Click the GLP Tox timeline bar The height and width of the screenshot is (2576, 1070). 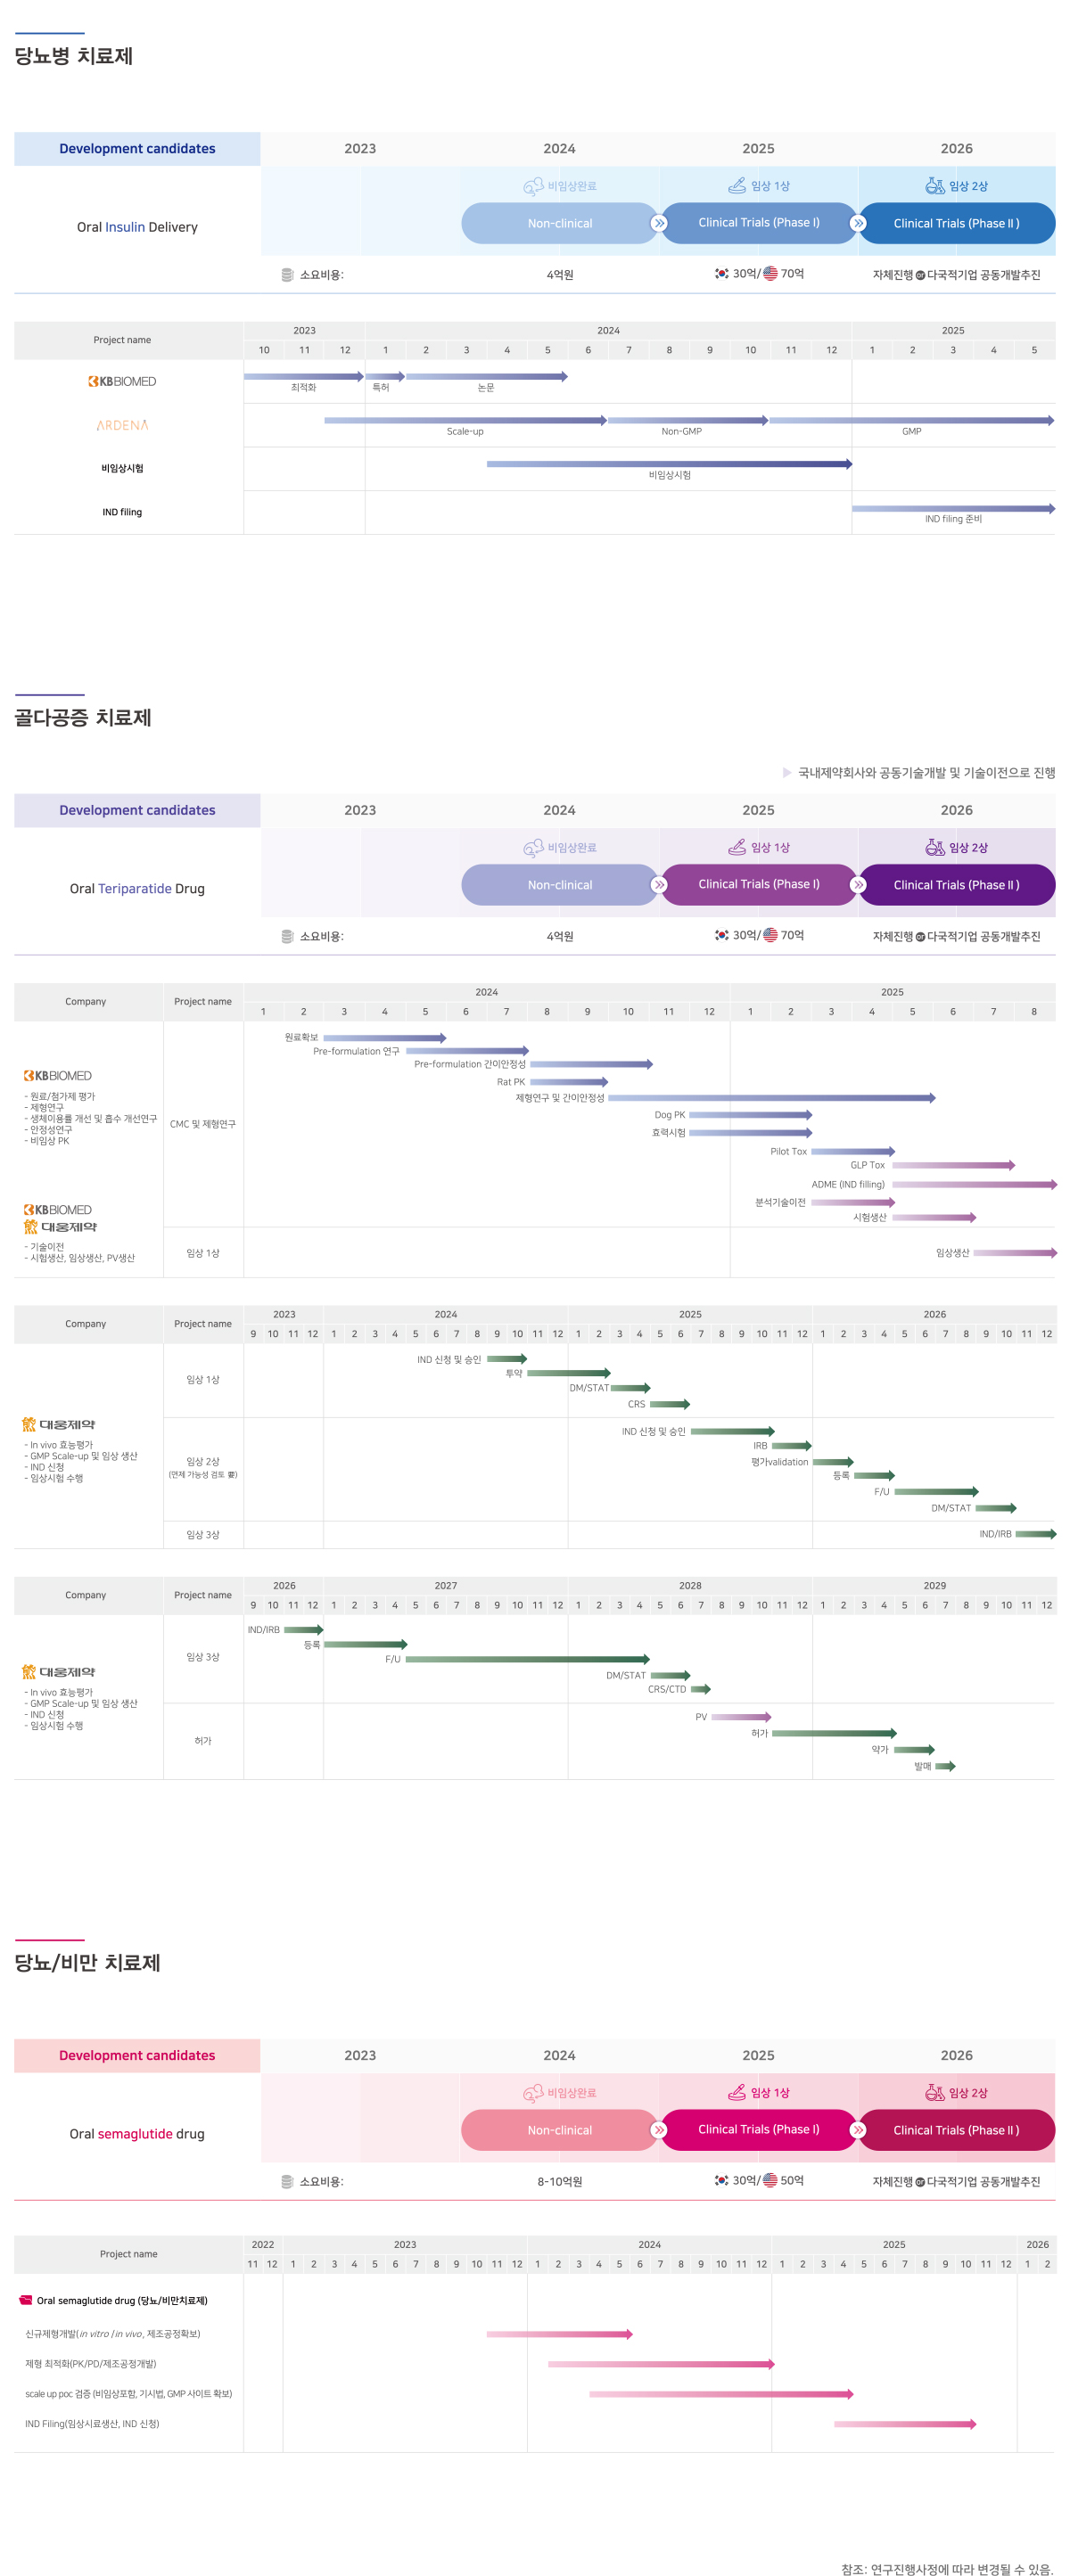[x=954, y=1165]
